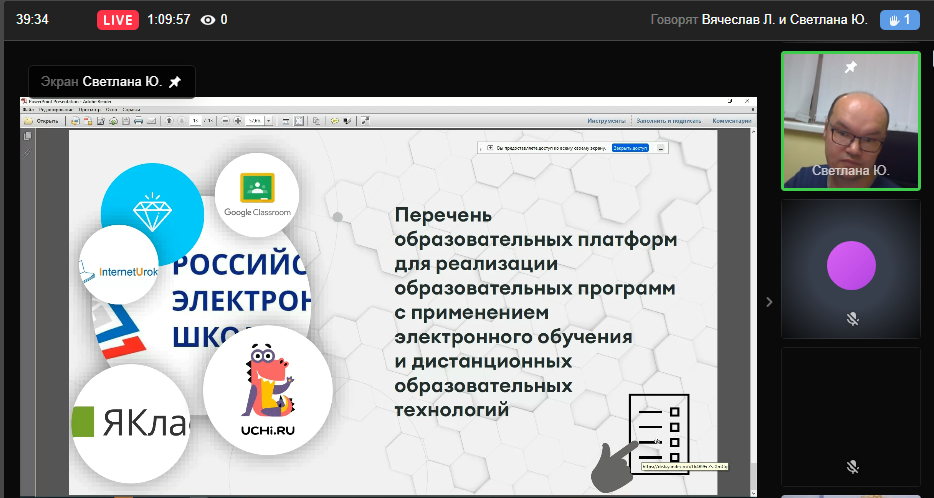
Task: Minimize the screen sharing notification bar
Action: pyautogui.click(x=661, y=148)
